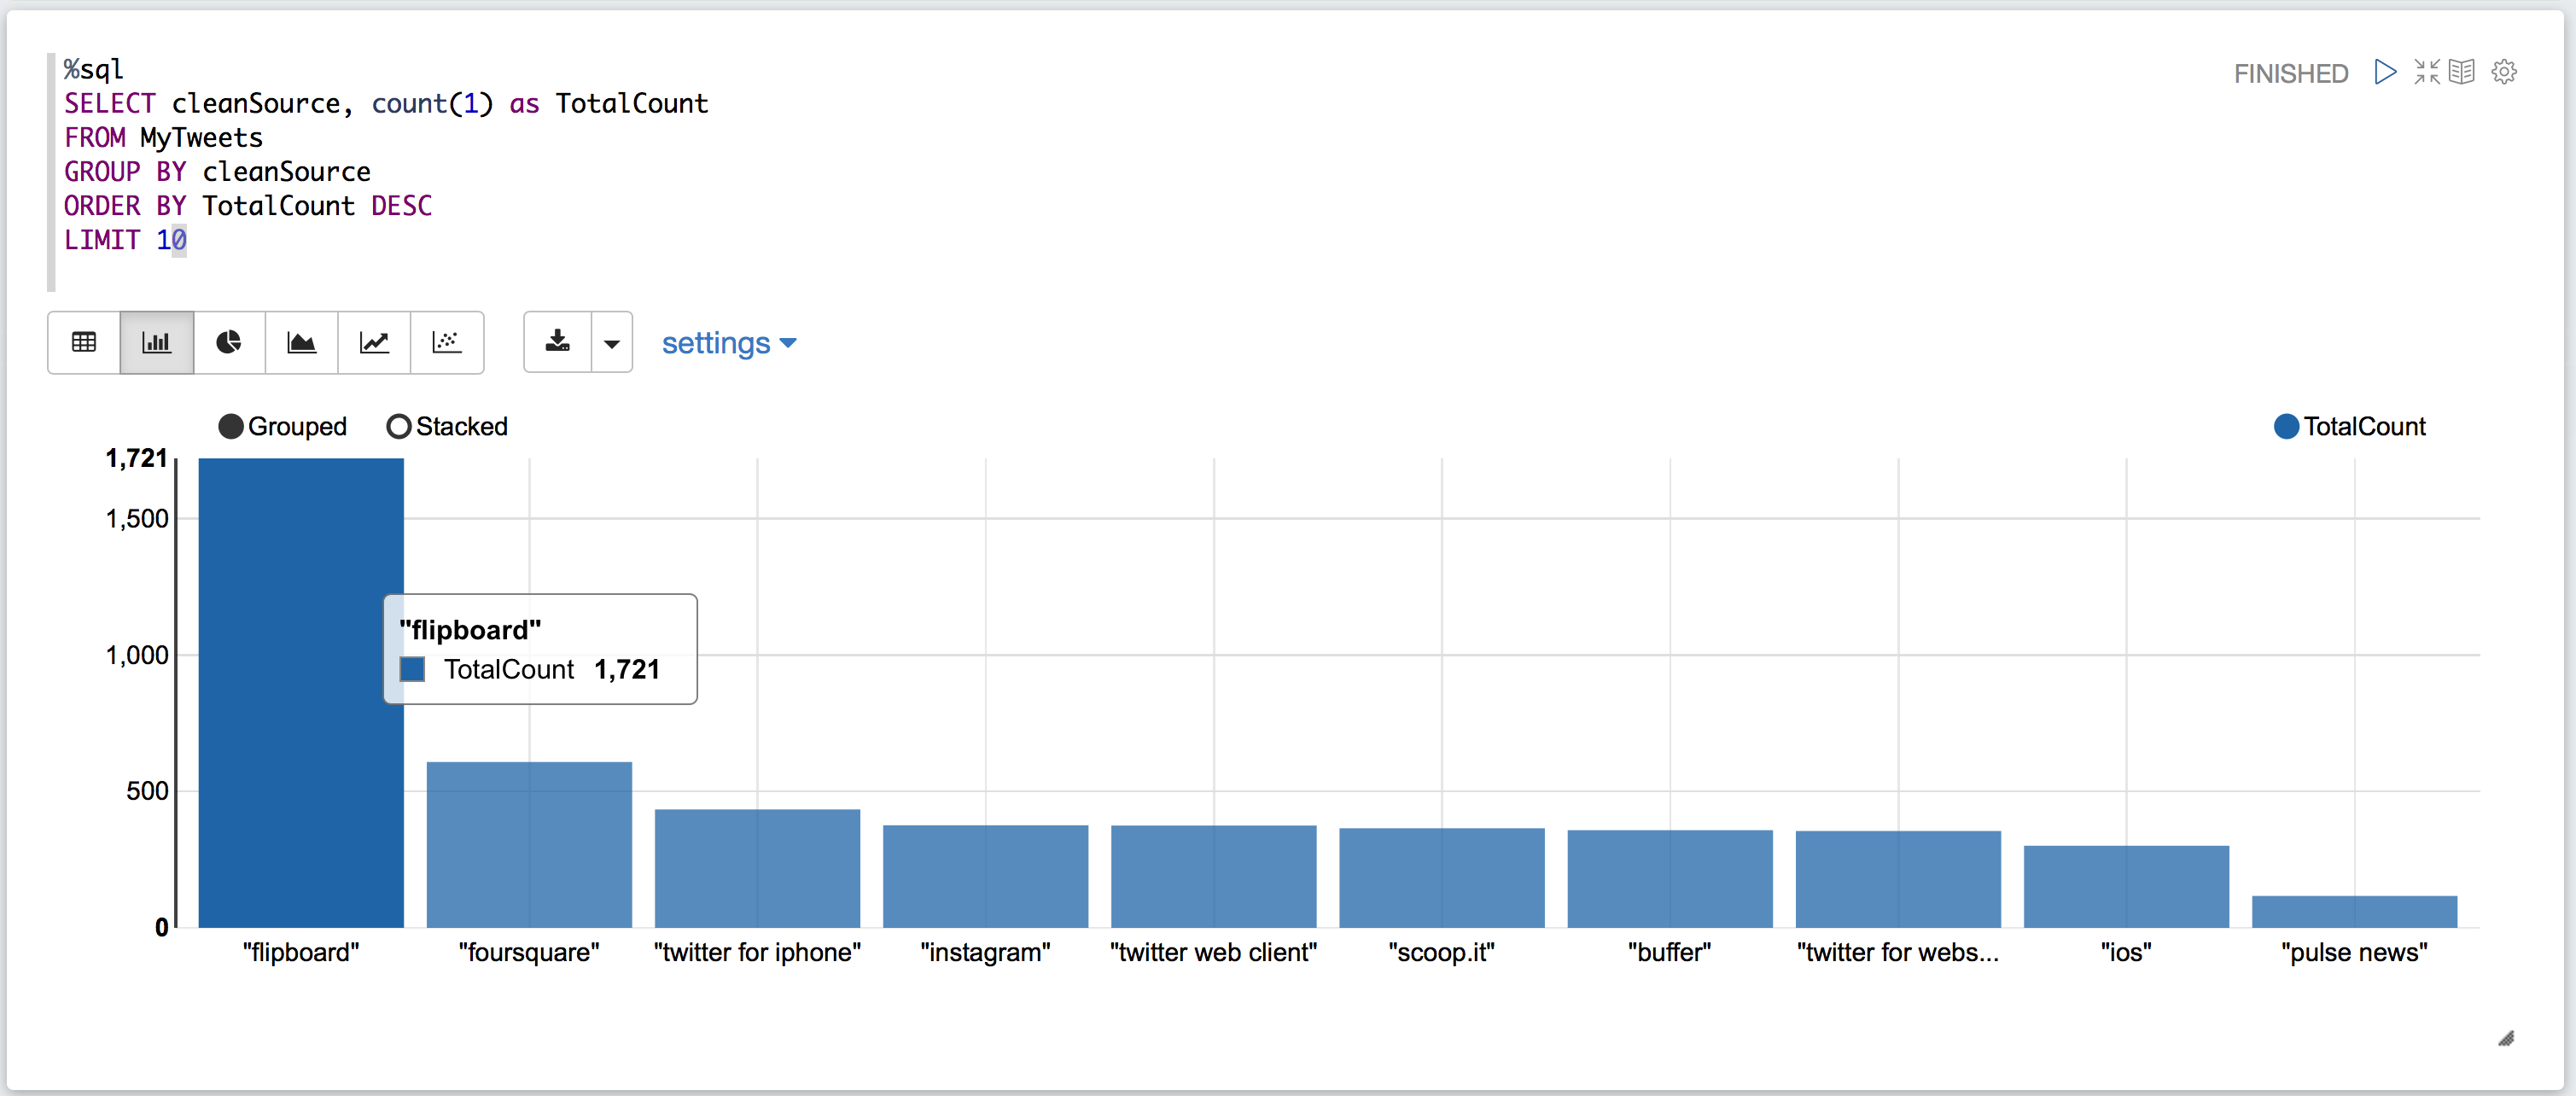Click the paragraph resize handle
This screenshot has height=1096, width=2576.
pos(2506,1039)
